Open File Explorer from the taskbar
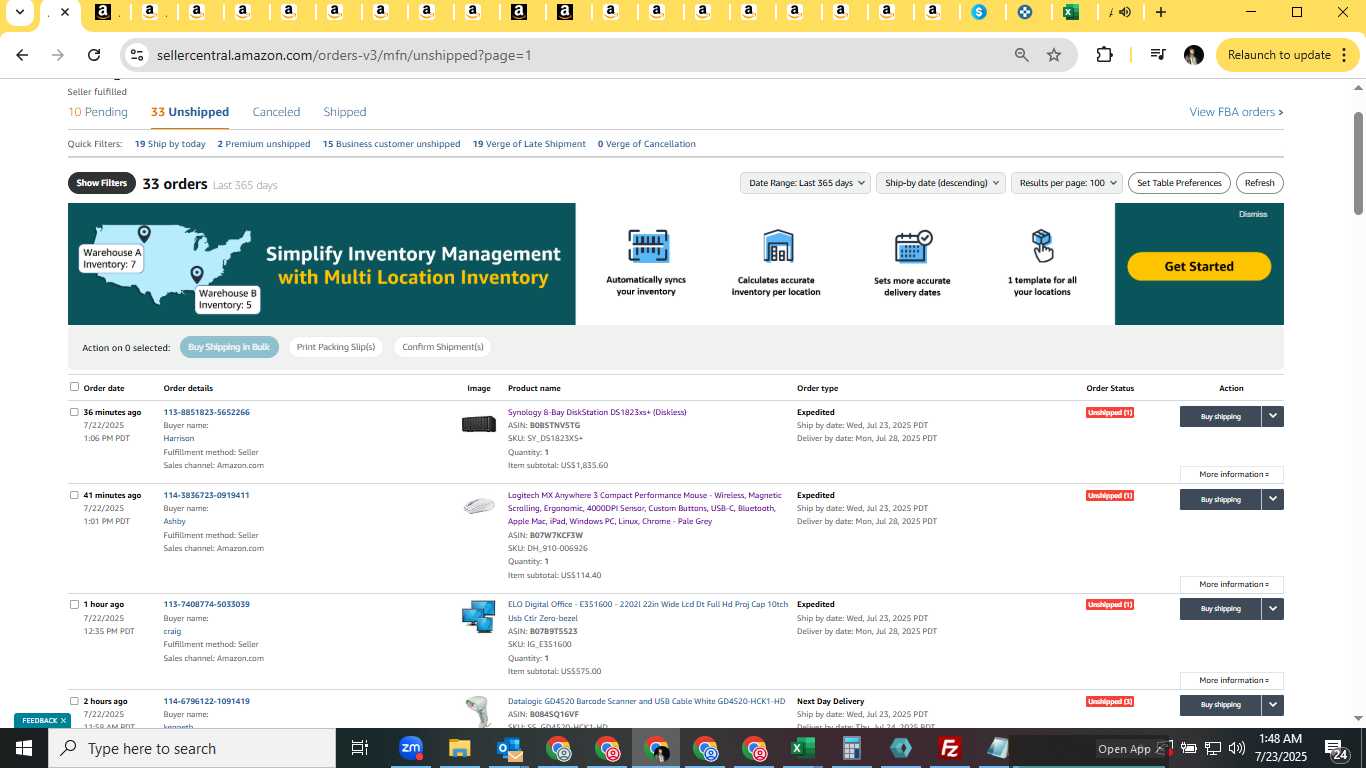Image resolution: width=1366 pixels, height=768 pixels. [x=459, y=748]
